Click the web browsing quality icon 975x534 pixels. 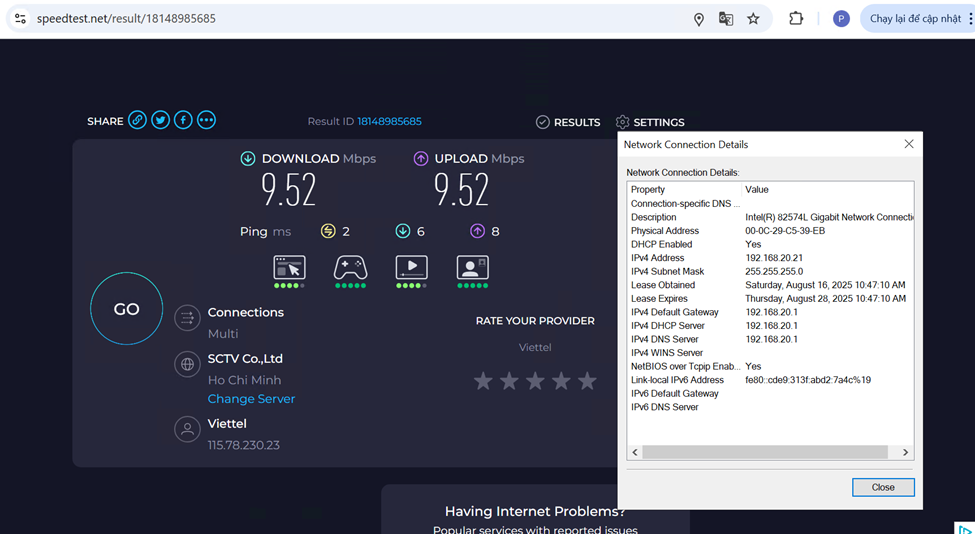click(289, 267)
